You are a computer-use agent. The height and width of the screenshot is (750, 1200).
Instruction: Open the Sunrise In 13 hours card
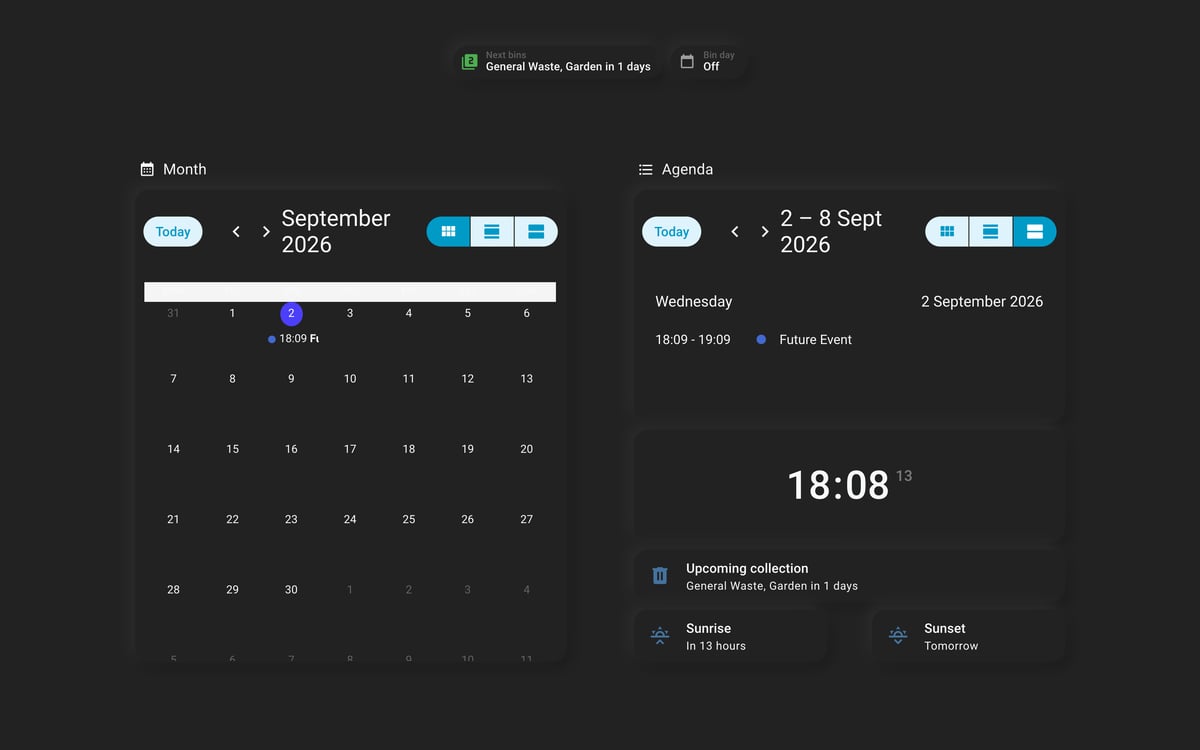point(731,636)
